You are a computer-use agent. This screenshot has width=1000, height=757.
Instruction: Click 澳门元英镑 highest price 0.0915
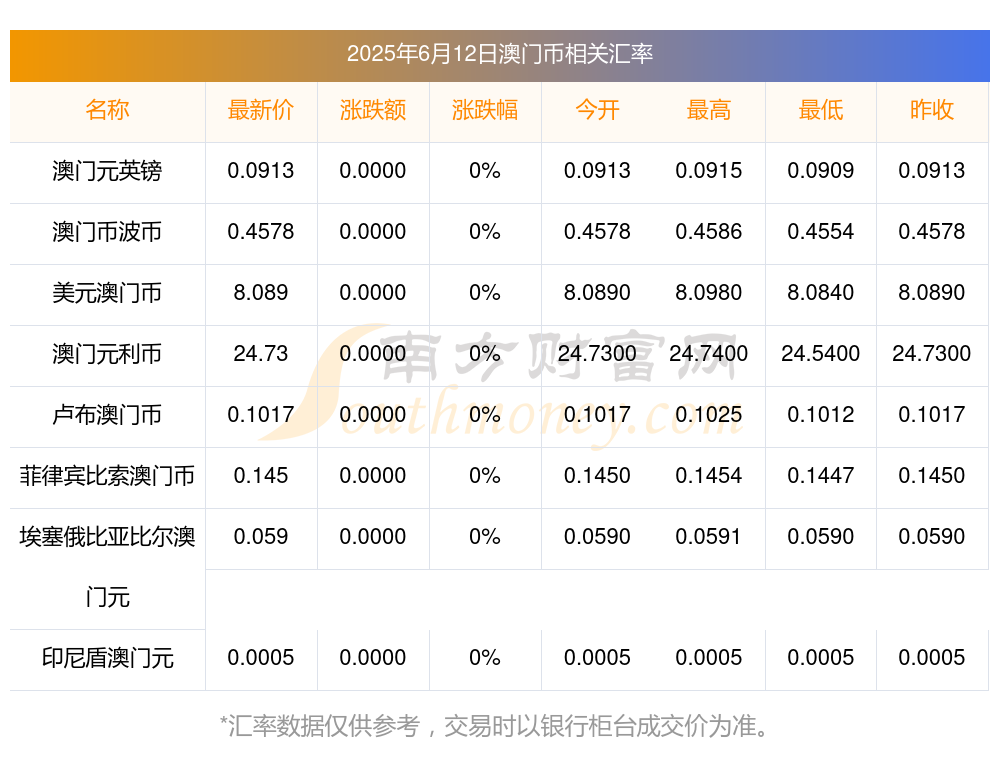click(x=709, y=171)
